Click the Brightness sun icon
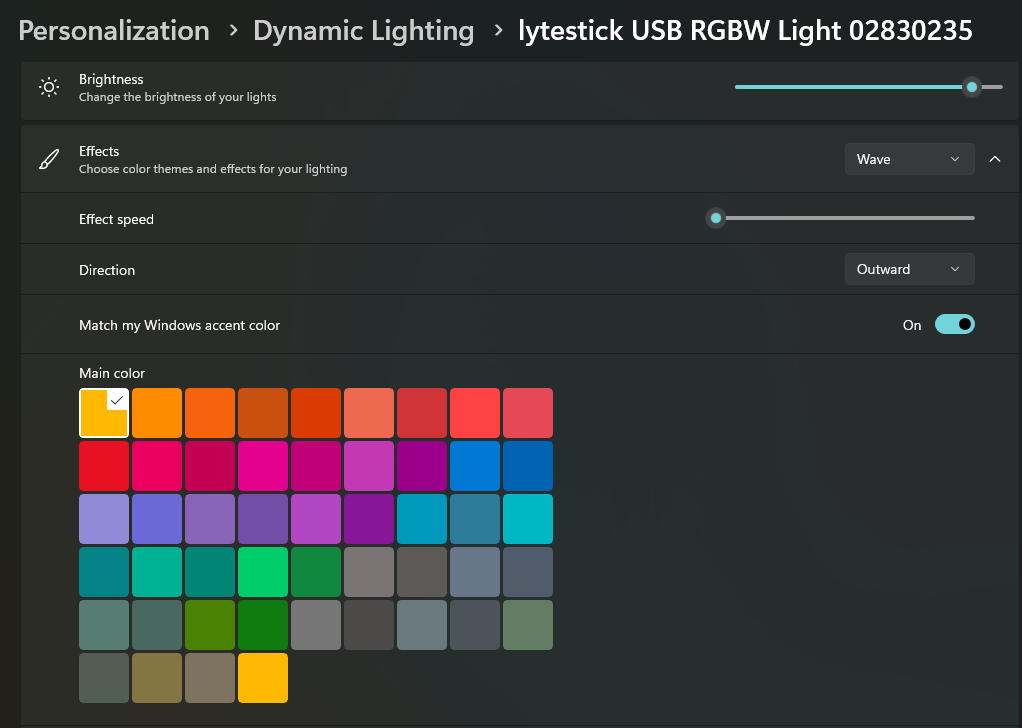Screen dimensions: 1022x728 (49, 88)
